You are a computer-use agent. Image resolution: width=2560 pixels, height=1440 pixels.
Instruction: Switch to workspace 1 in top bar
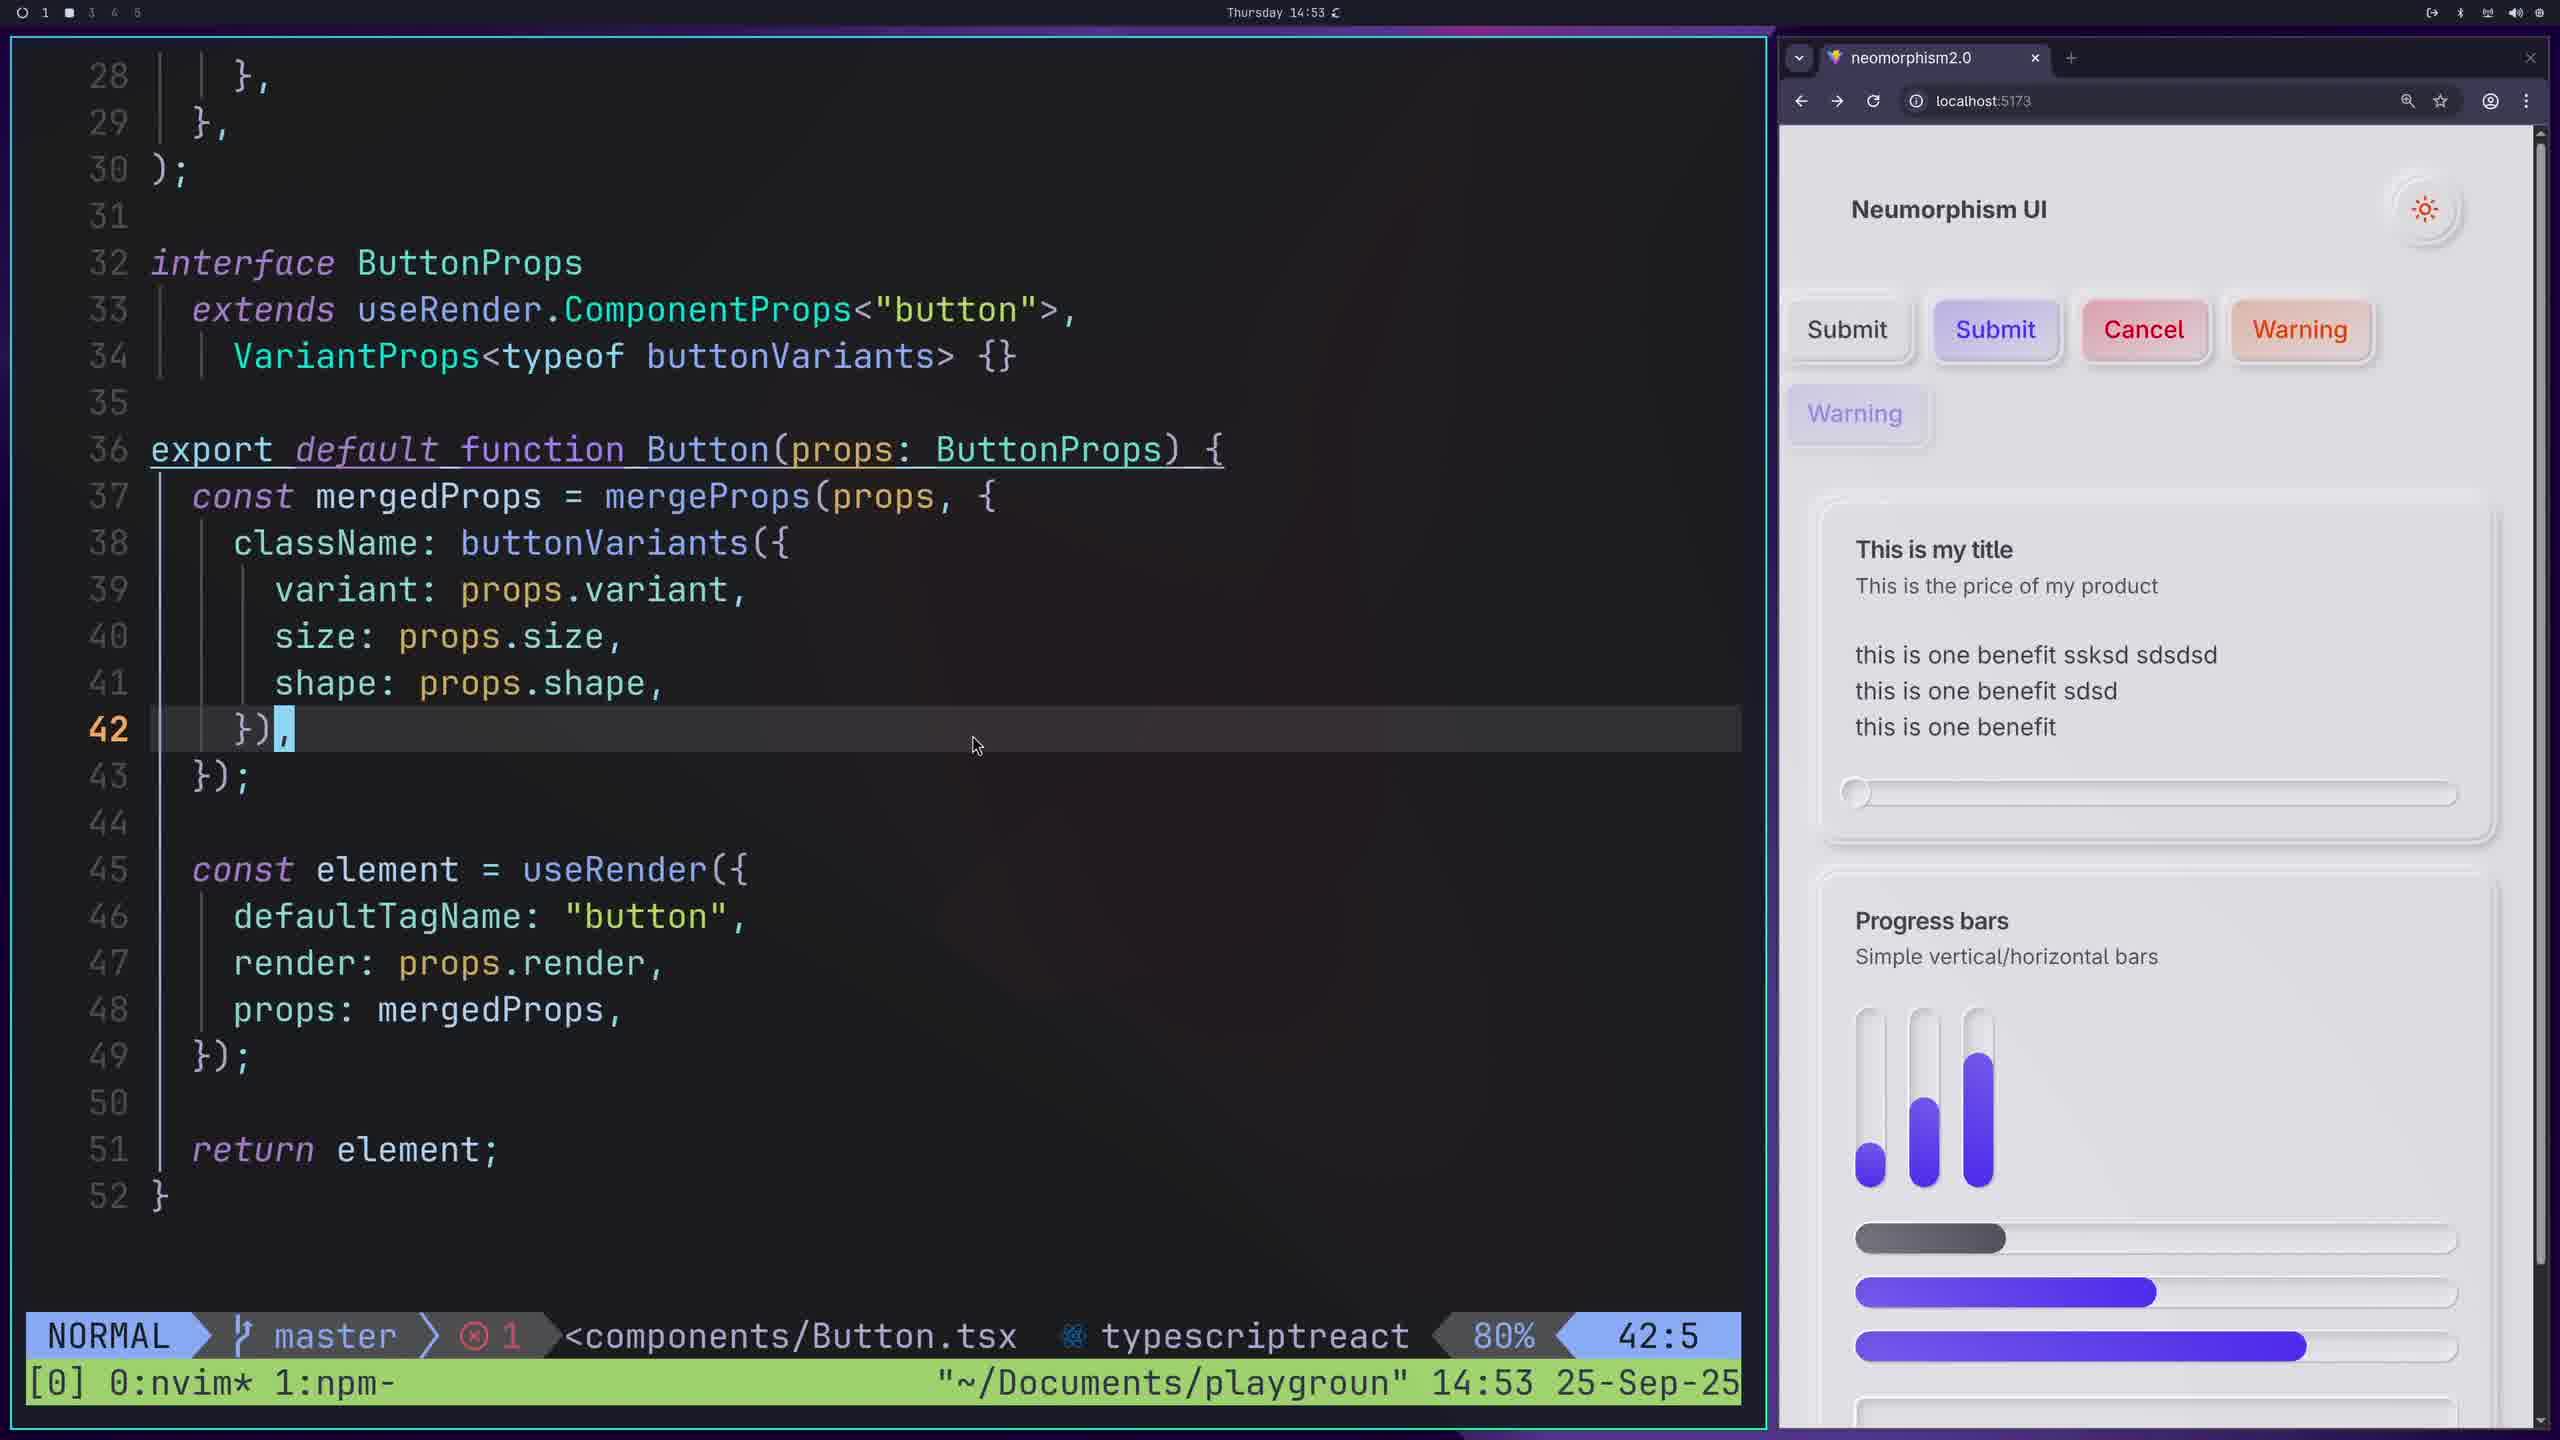pyautogui.click(x=44, y=13)
